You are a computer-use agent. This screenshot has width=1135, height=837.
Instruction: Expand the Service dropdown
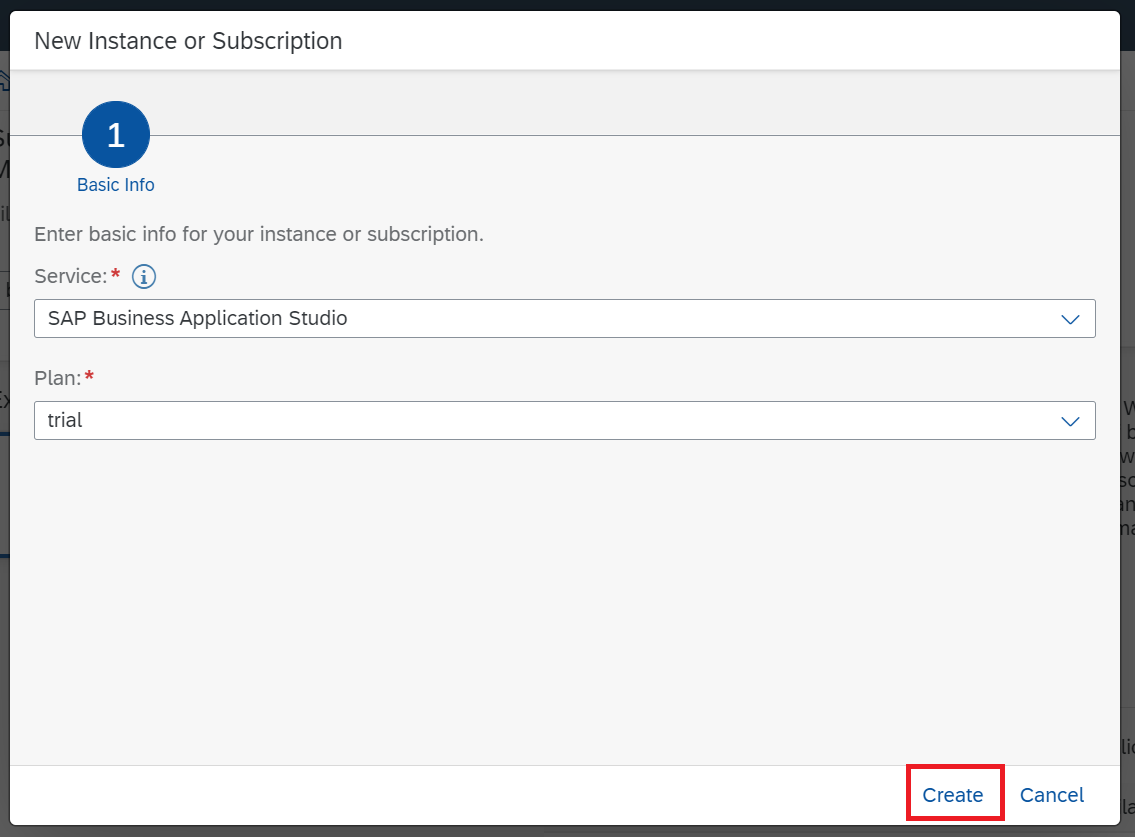click(x=1069, y=318)
